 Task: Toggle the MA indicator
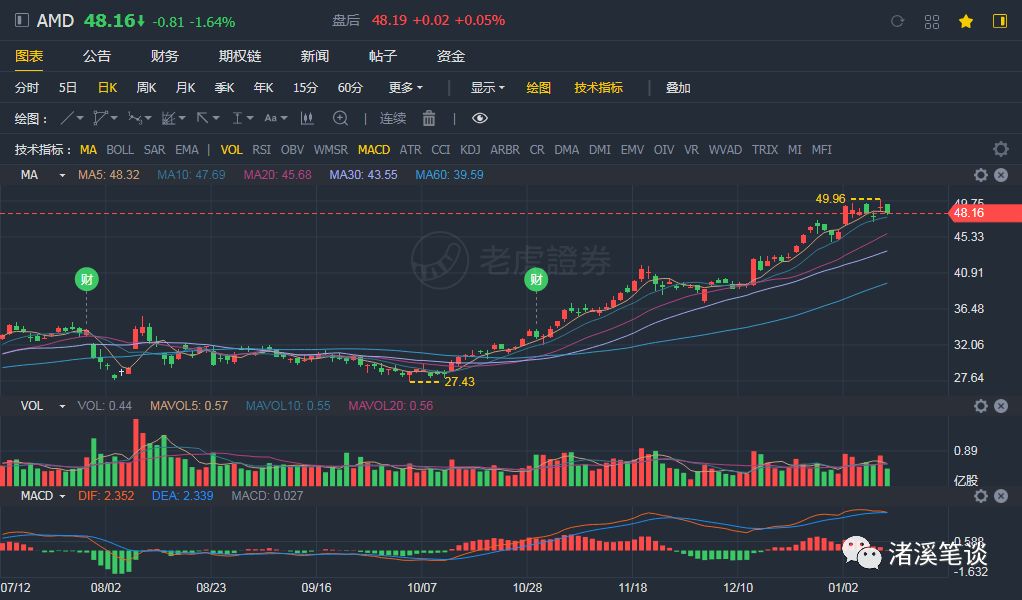[88, 150]
